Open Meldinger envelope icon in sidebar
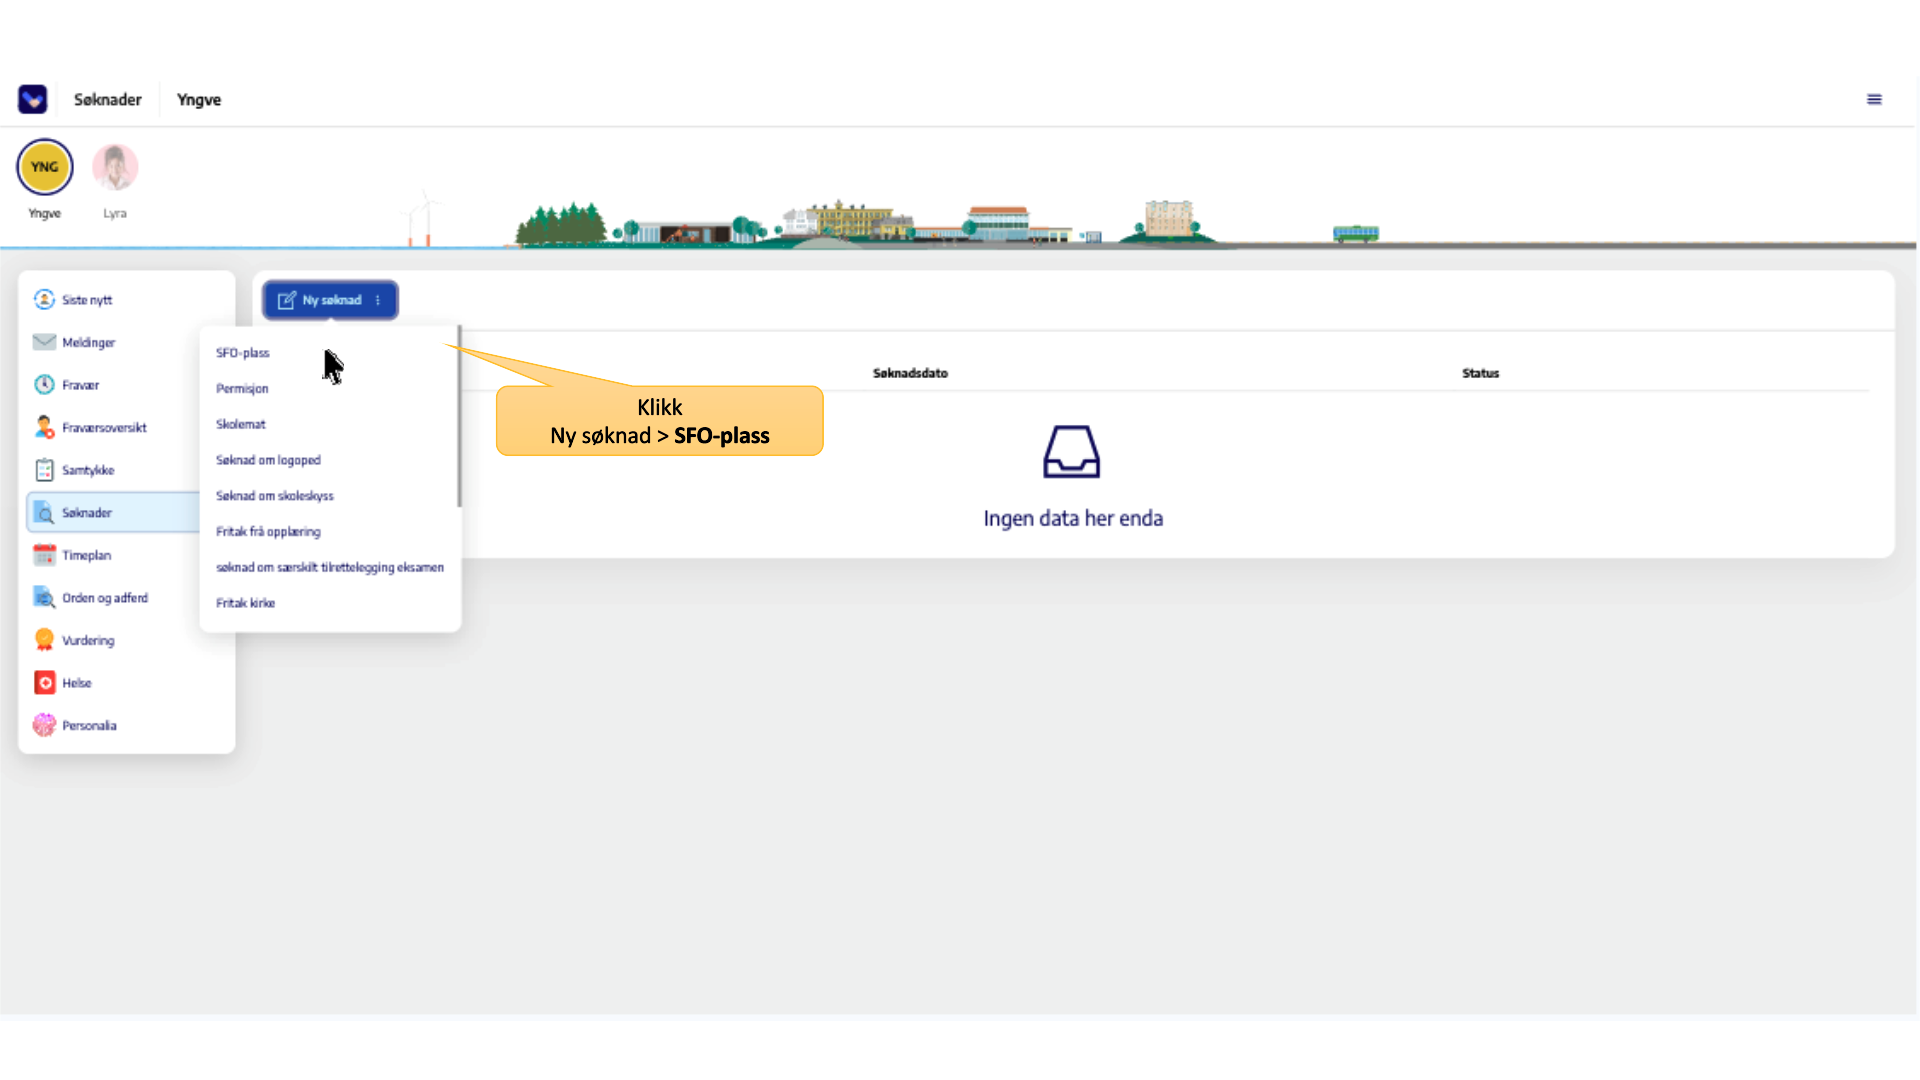This screenshot has height=1080, width=1920. pyautogui.click(x=44, y=342)
